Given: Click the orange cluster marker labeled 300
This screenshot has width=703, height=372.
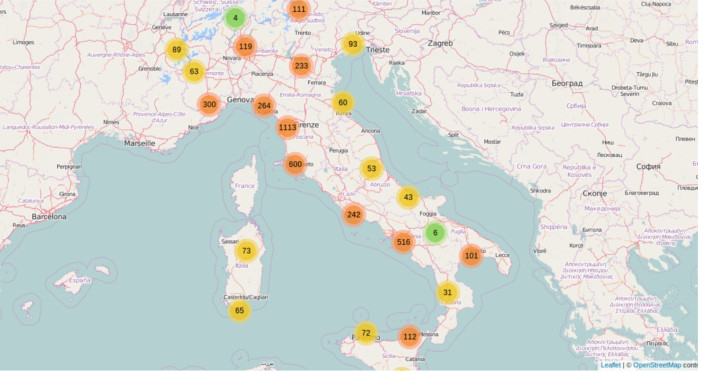Looking at the screenshot, I should (209, 104).
